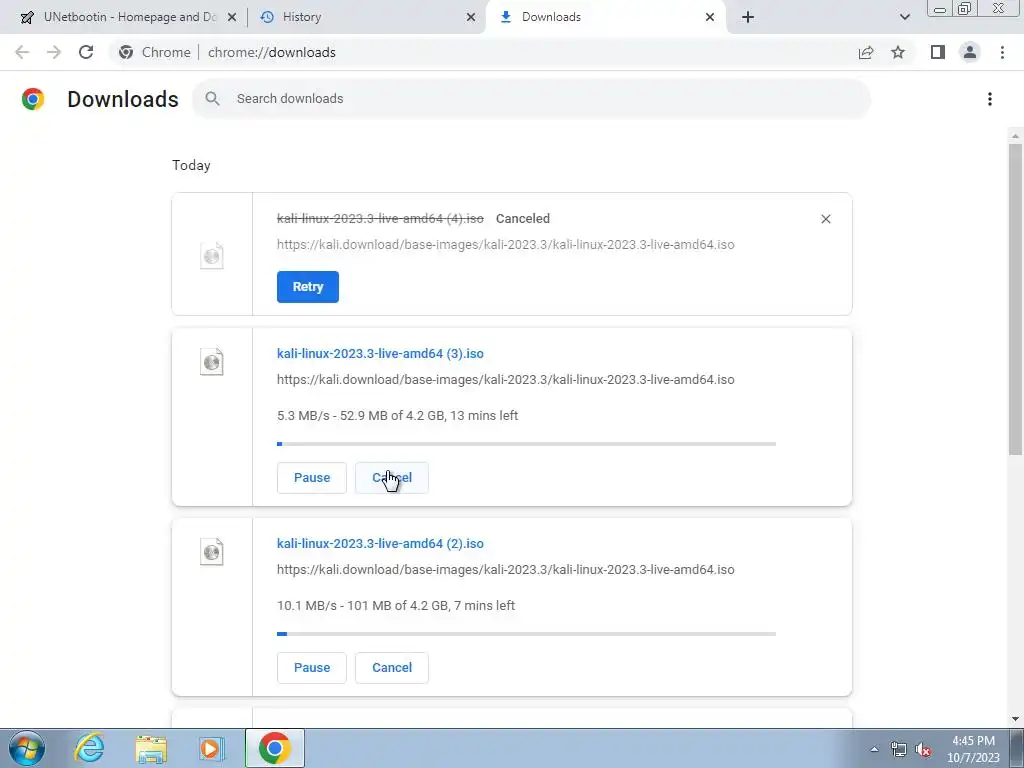Viewport: 1024px width, 768px height.
Task: Open the kali-linux-2023.3-live-amd64 (3).iso file link
Action: (380, 353)
